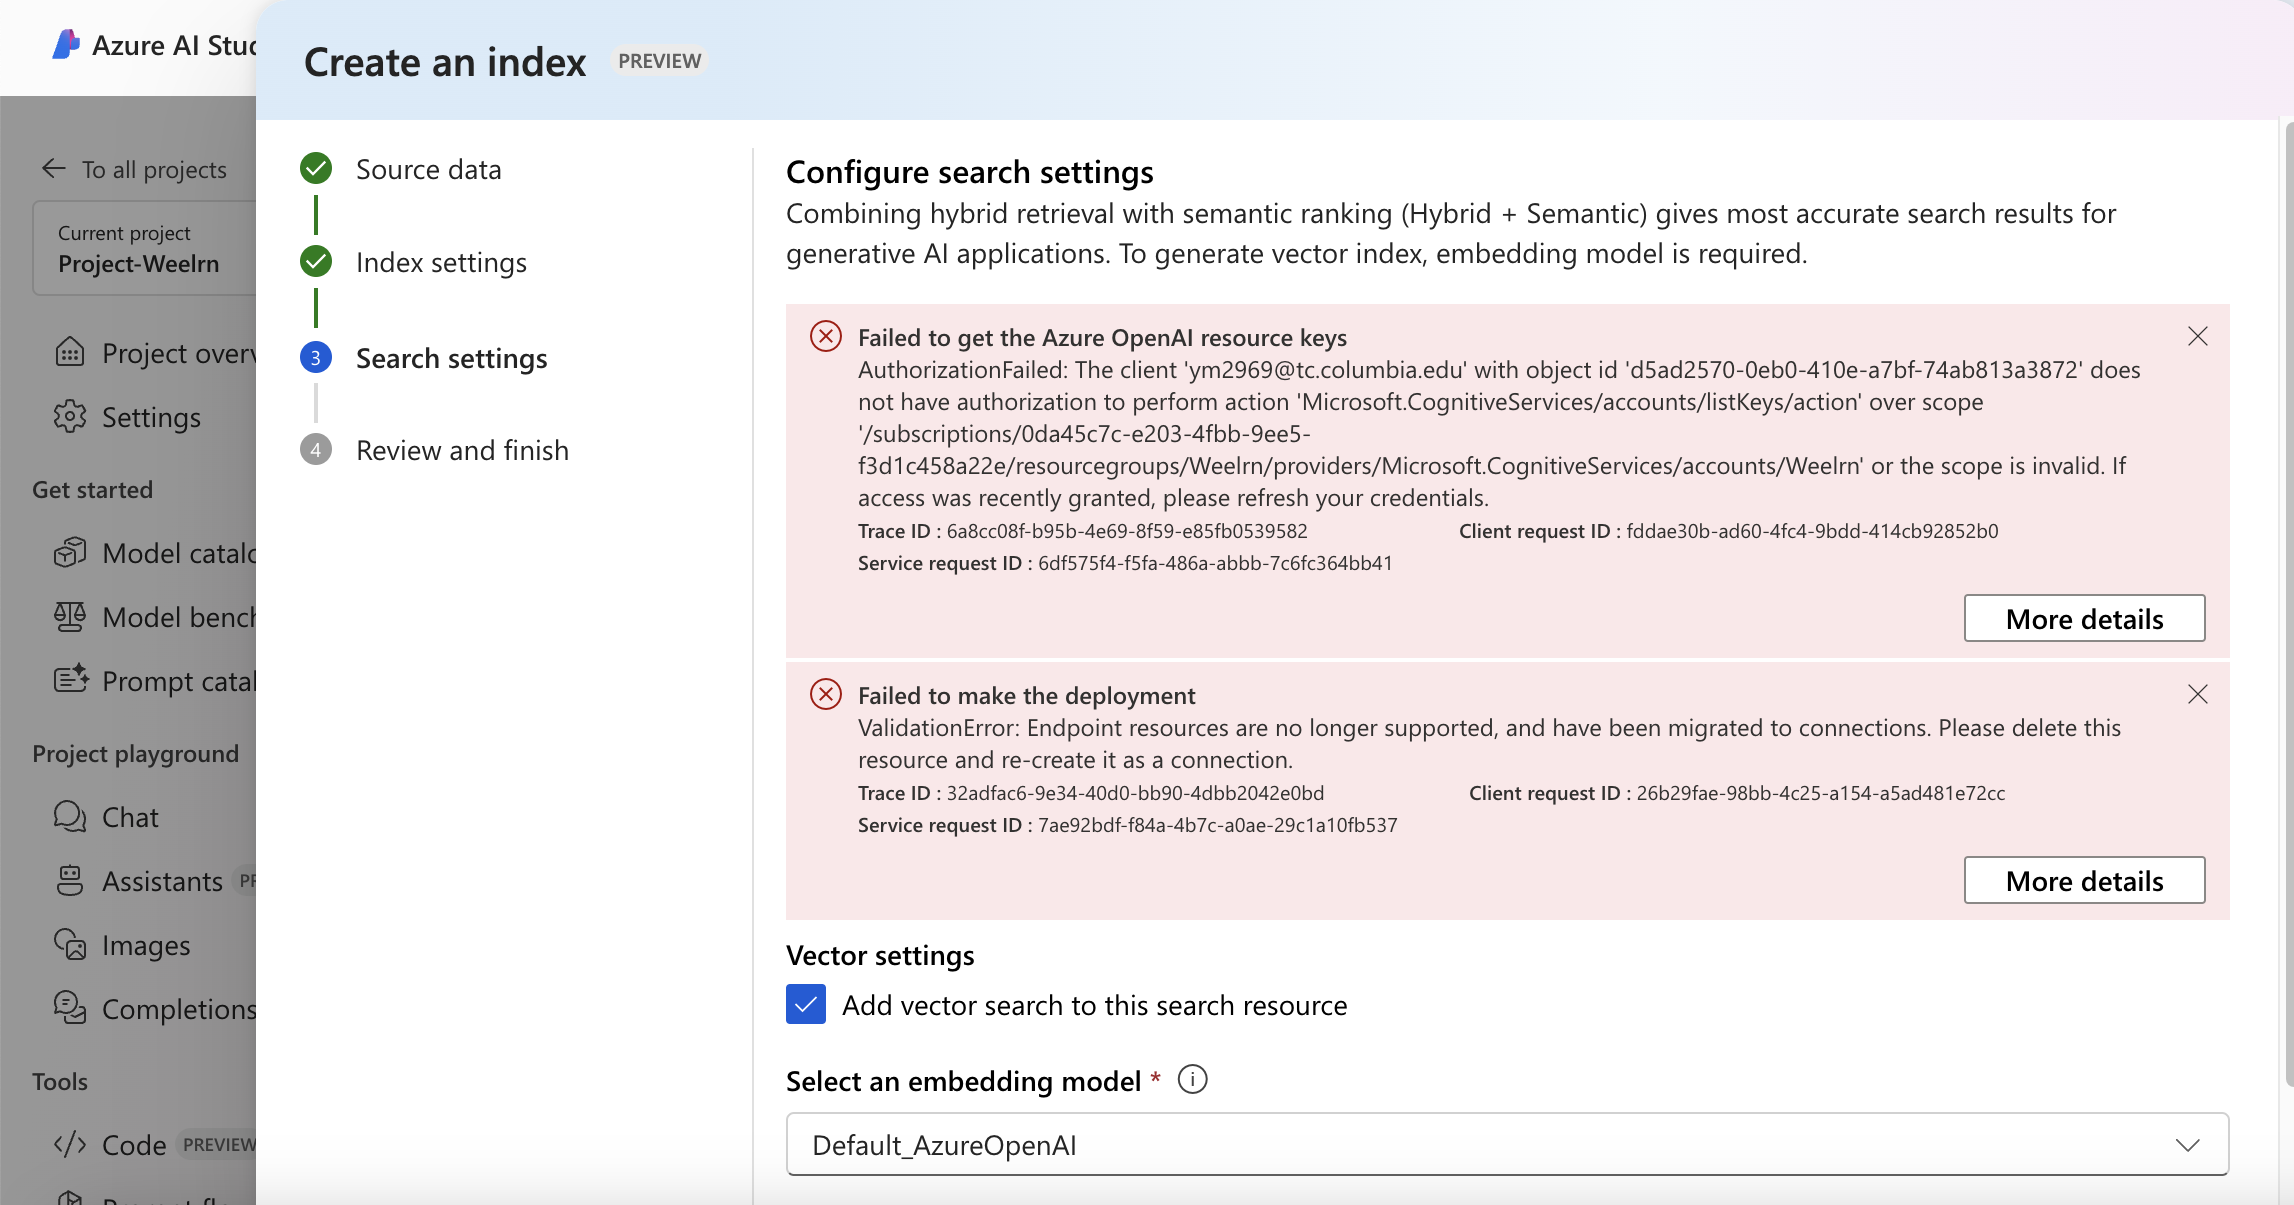This screenshot has width=2294, height=1205.
Task: Click the Project playground section label
Action: [135, 753]
